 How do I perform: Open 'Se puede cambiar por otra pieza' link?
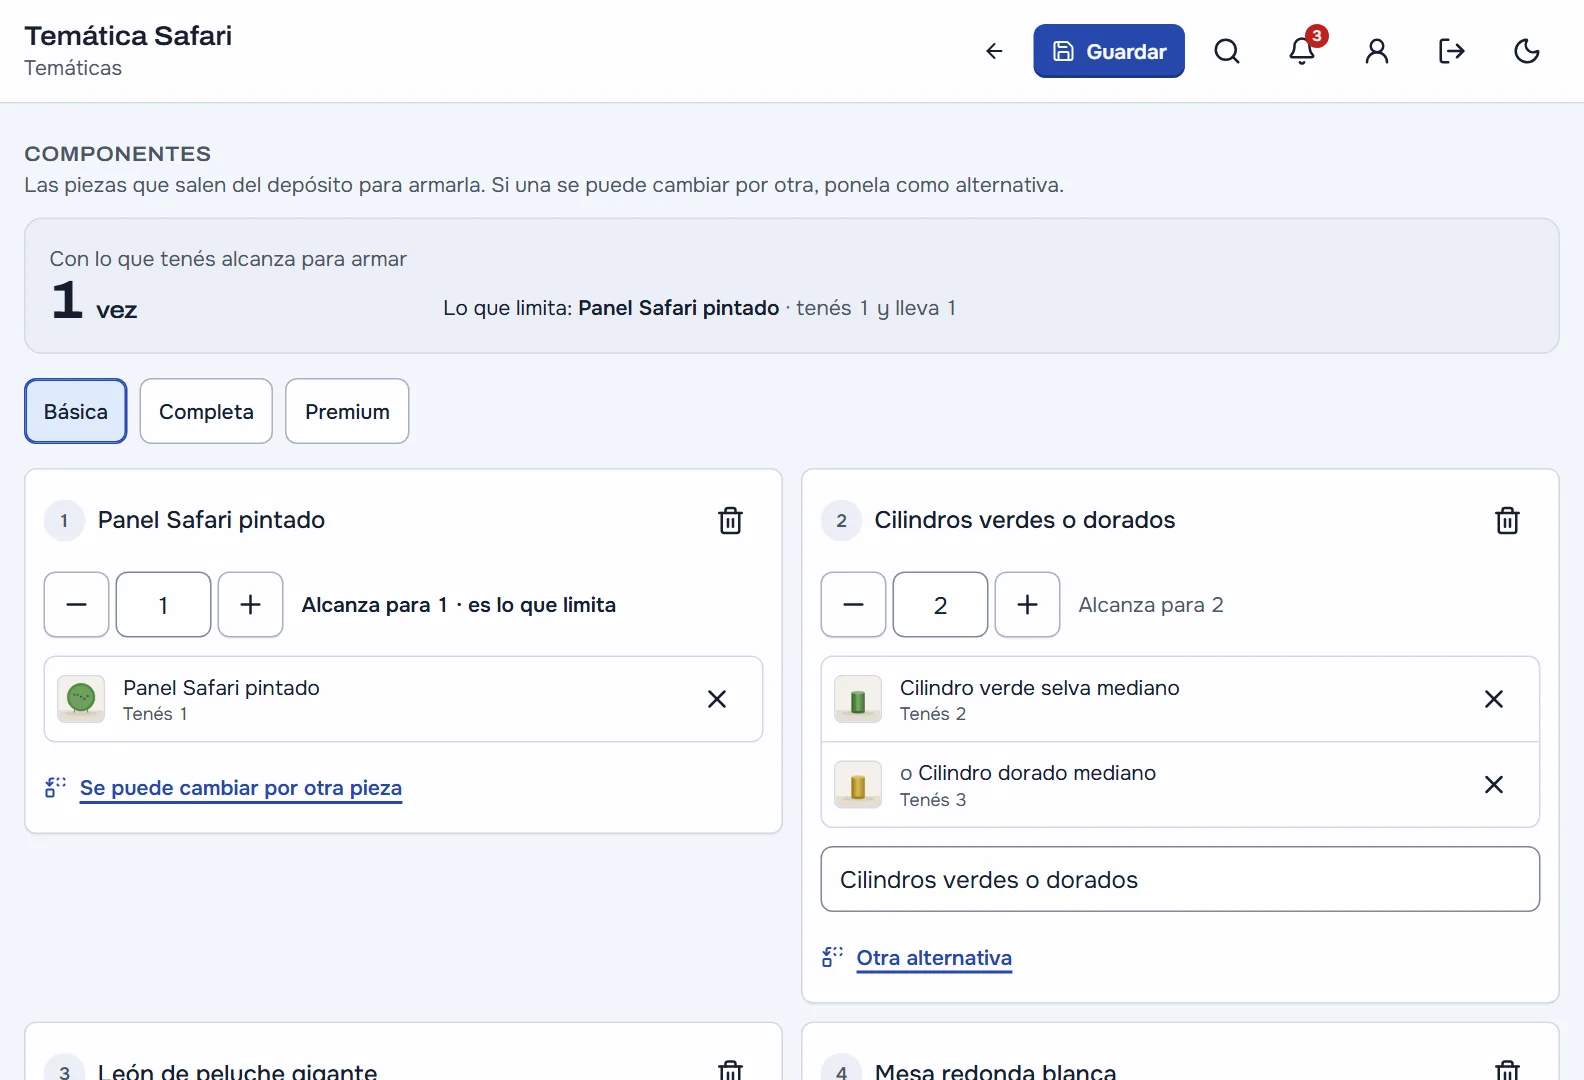tap(241, 788)
